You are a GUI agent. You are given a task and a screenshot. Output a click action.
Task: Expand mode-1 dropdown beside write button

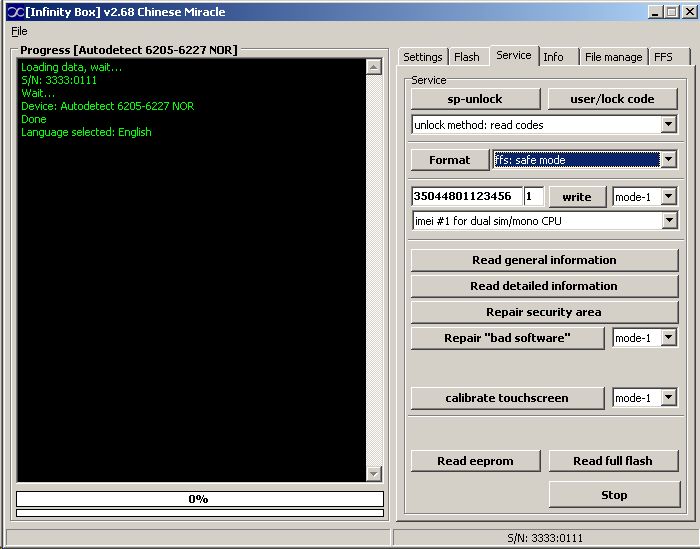[668, 196]
